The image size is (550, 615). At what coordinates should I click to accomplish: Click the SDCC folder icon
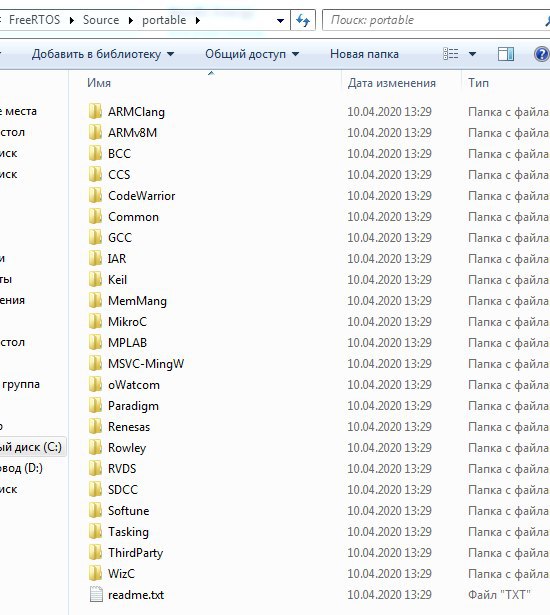pyautogui.click(x=95, y=489)
